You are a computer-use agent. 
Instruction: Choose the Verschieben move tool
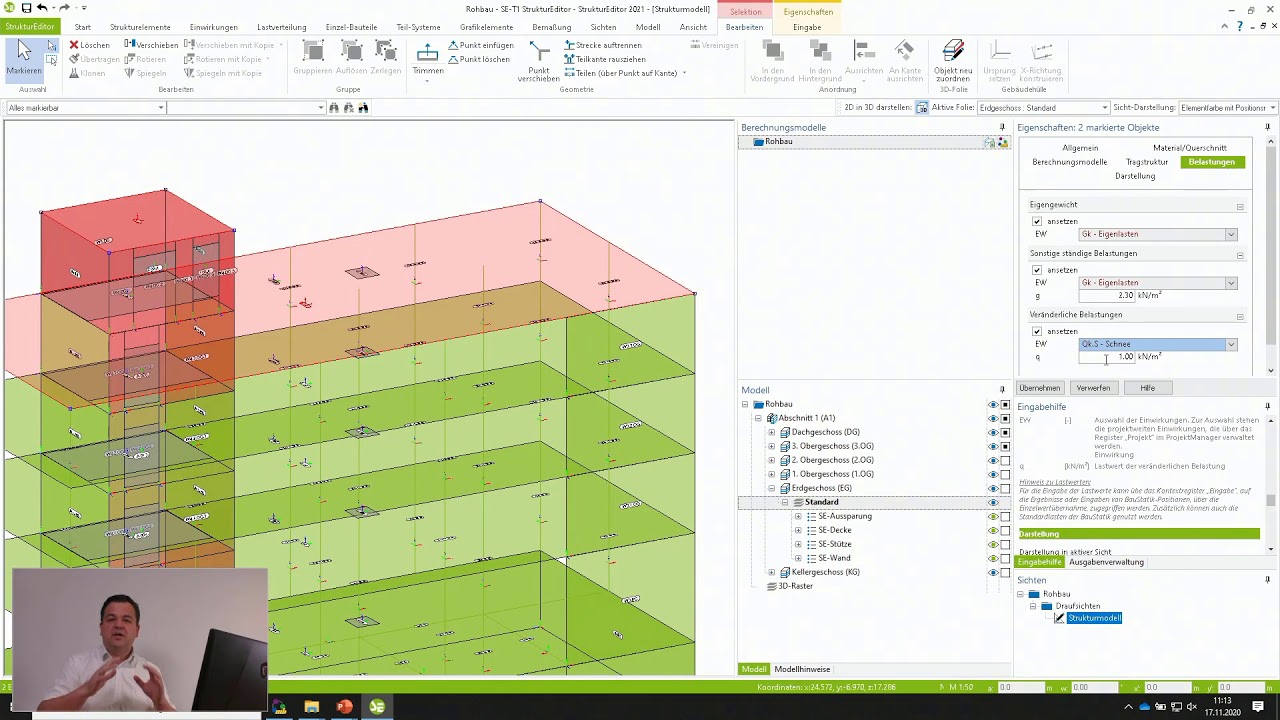pos(151,45)
